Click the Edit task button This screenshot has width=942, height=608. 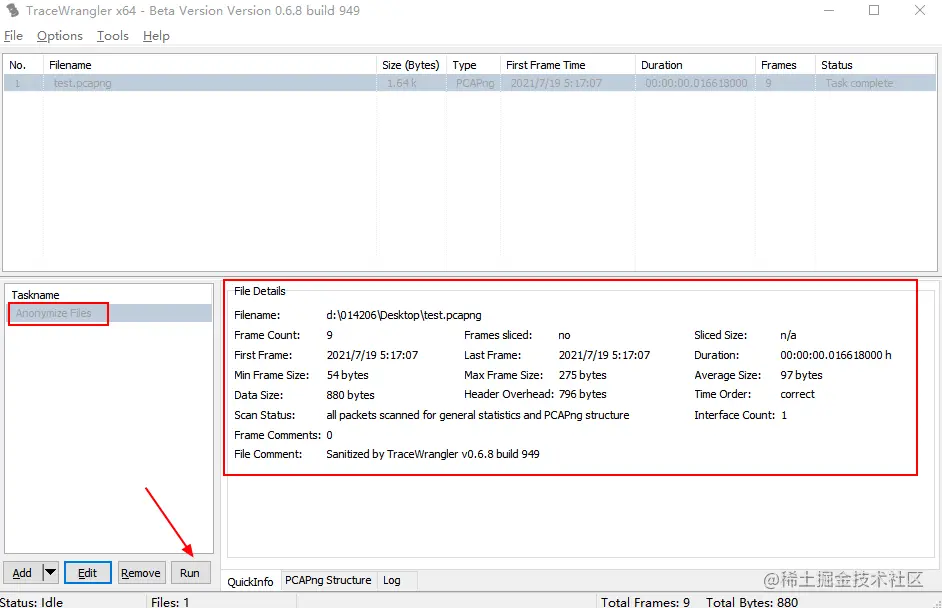click(87, 573)
